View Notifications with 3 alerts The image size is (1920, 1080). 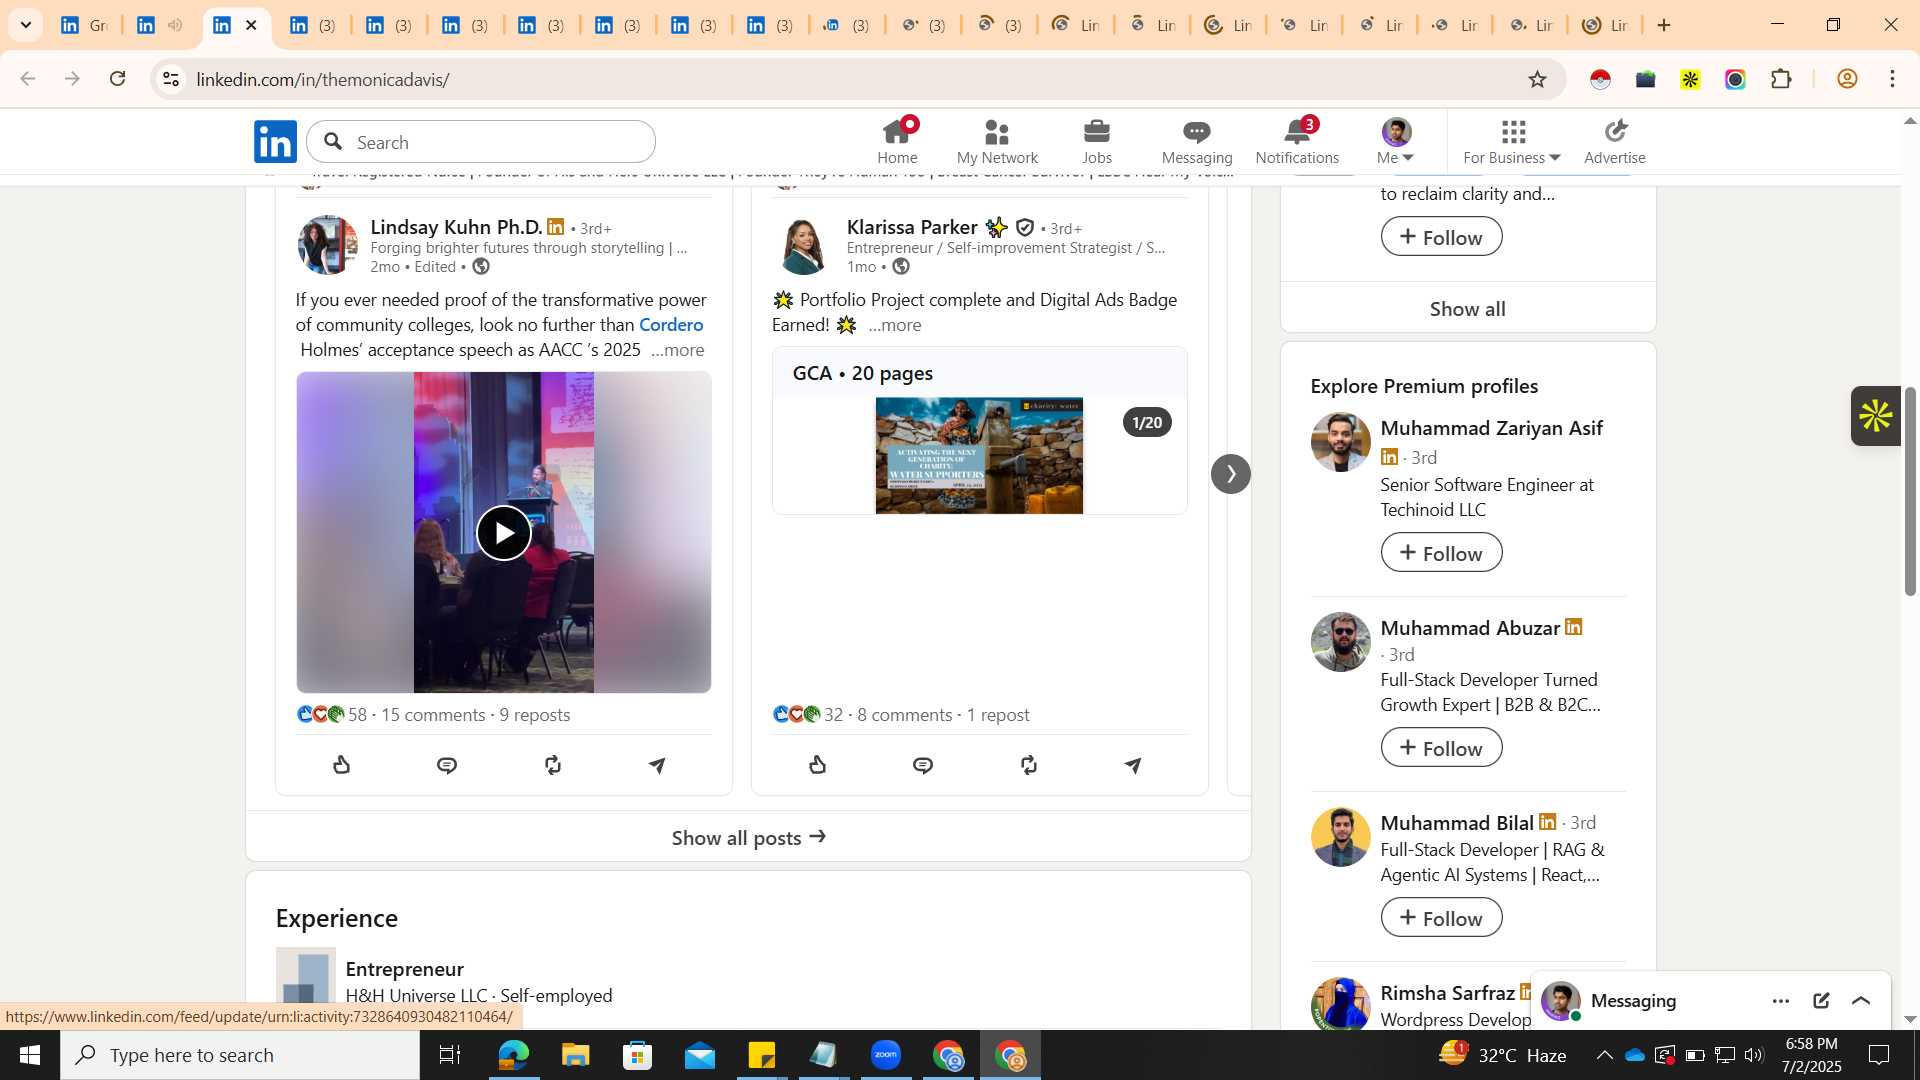[x=1297, y=141]
